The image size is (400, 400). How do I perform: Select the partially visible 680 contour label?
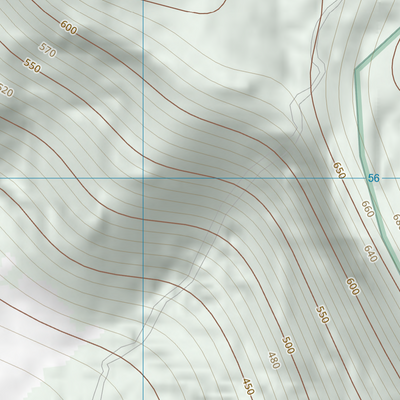[x=396, y=221]
